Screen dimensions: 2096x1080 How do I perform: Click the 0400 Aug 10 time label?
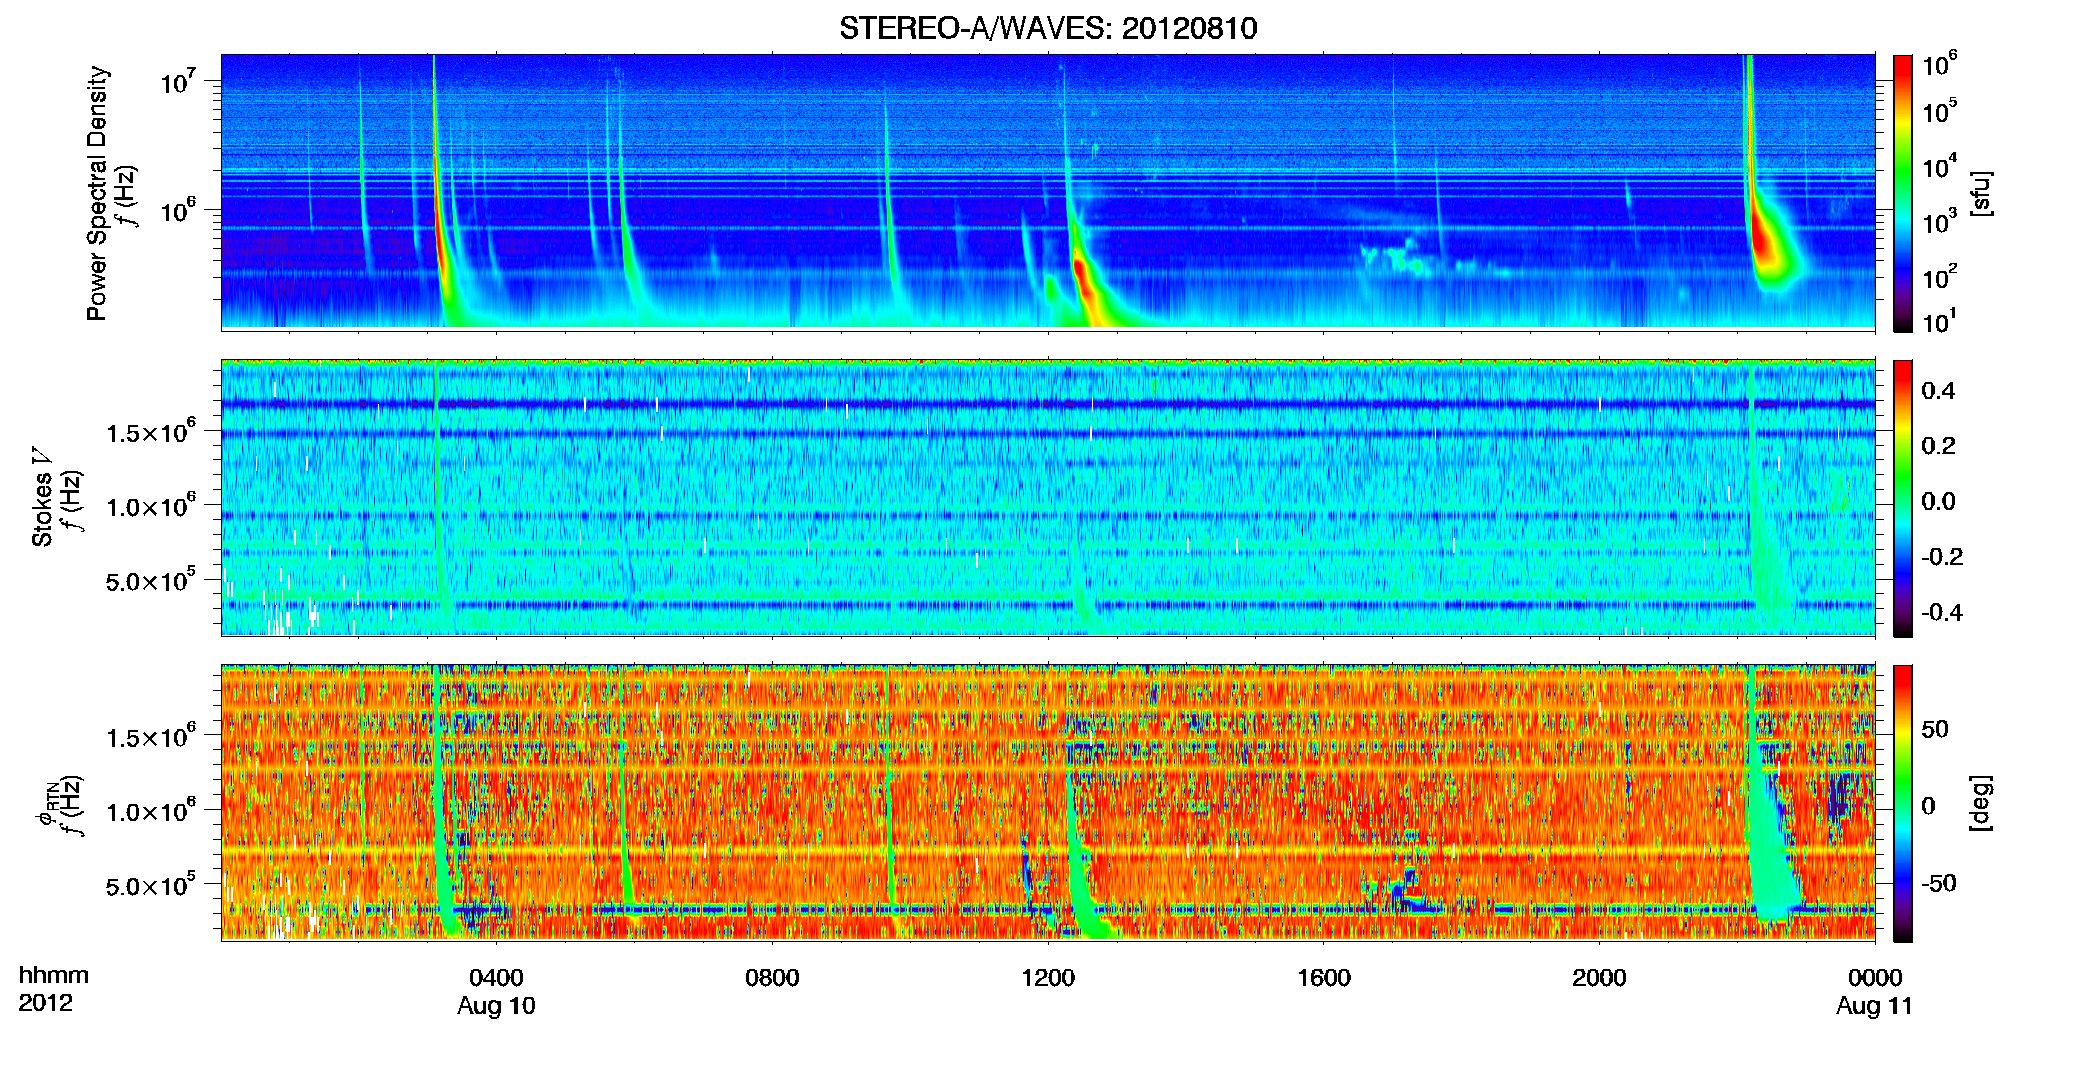496,992
